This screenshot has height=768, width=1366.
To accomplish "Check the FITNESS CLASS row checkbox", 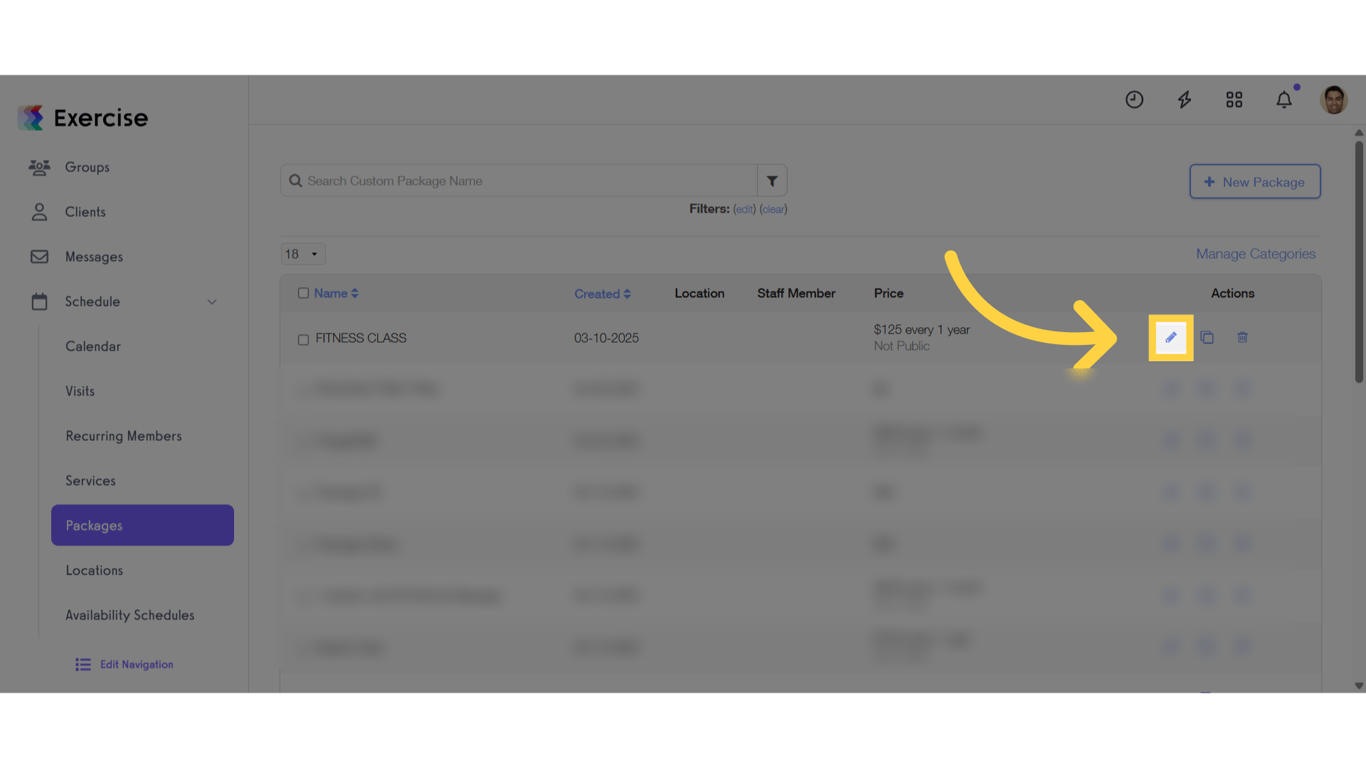I will tap(303, 340).
